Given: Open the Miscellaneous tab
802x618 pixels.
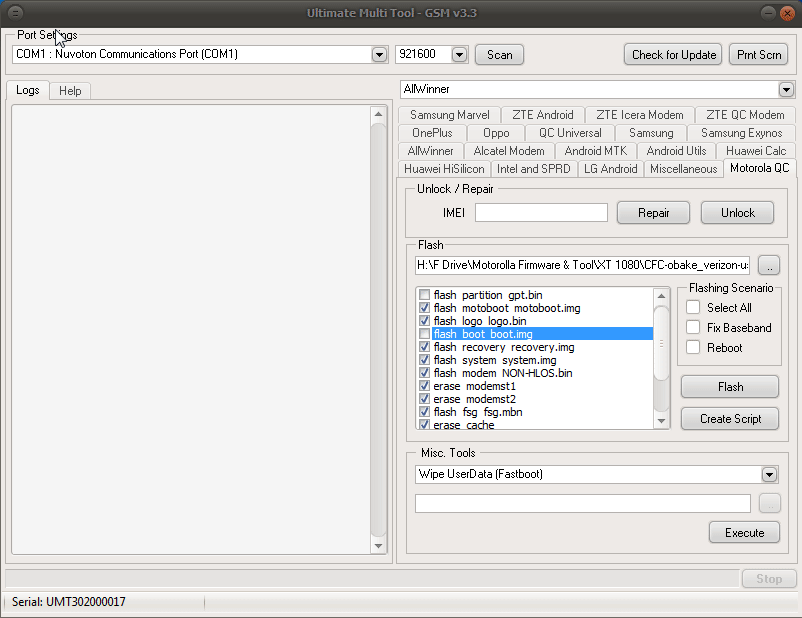Looking at the screenshot, I should 683,169.
